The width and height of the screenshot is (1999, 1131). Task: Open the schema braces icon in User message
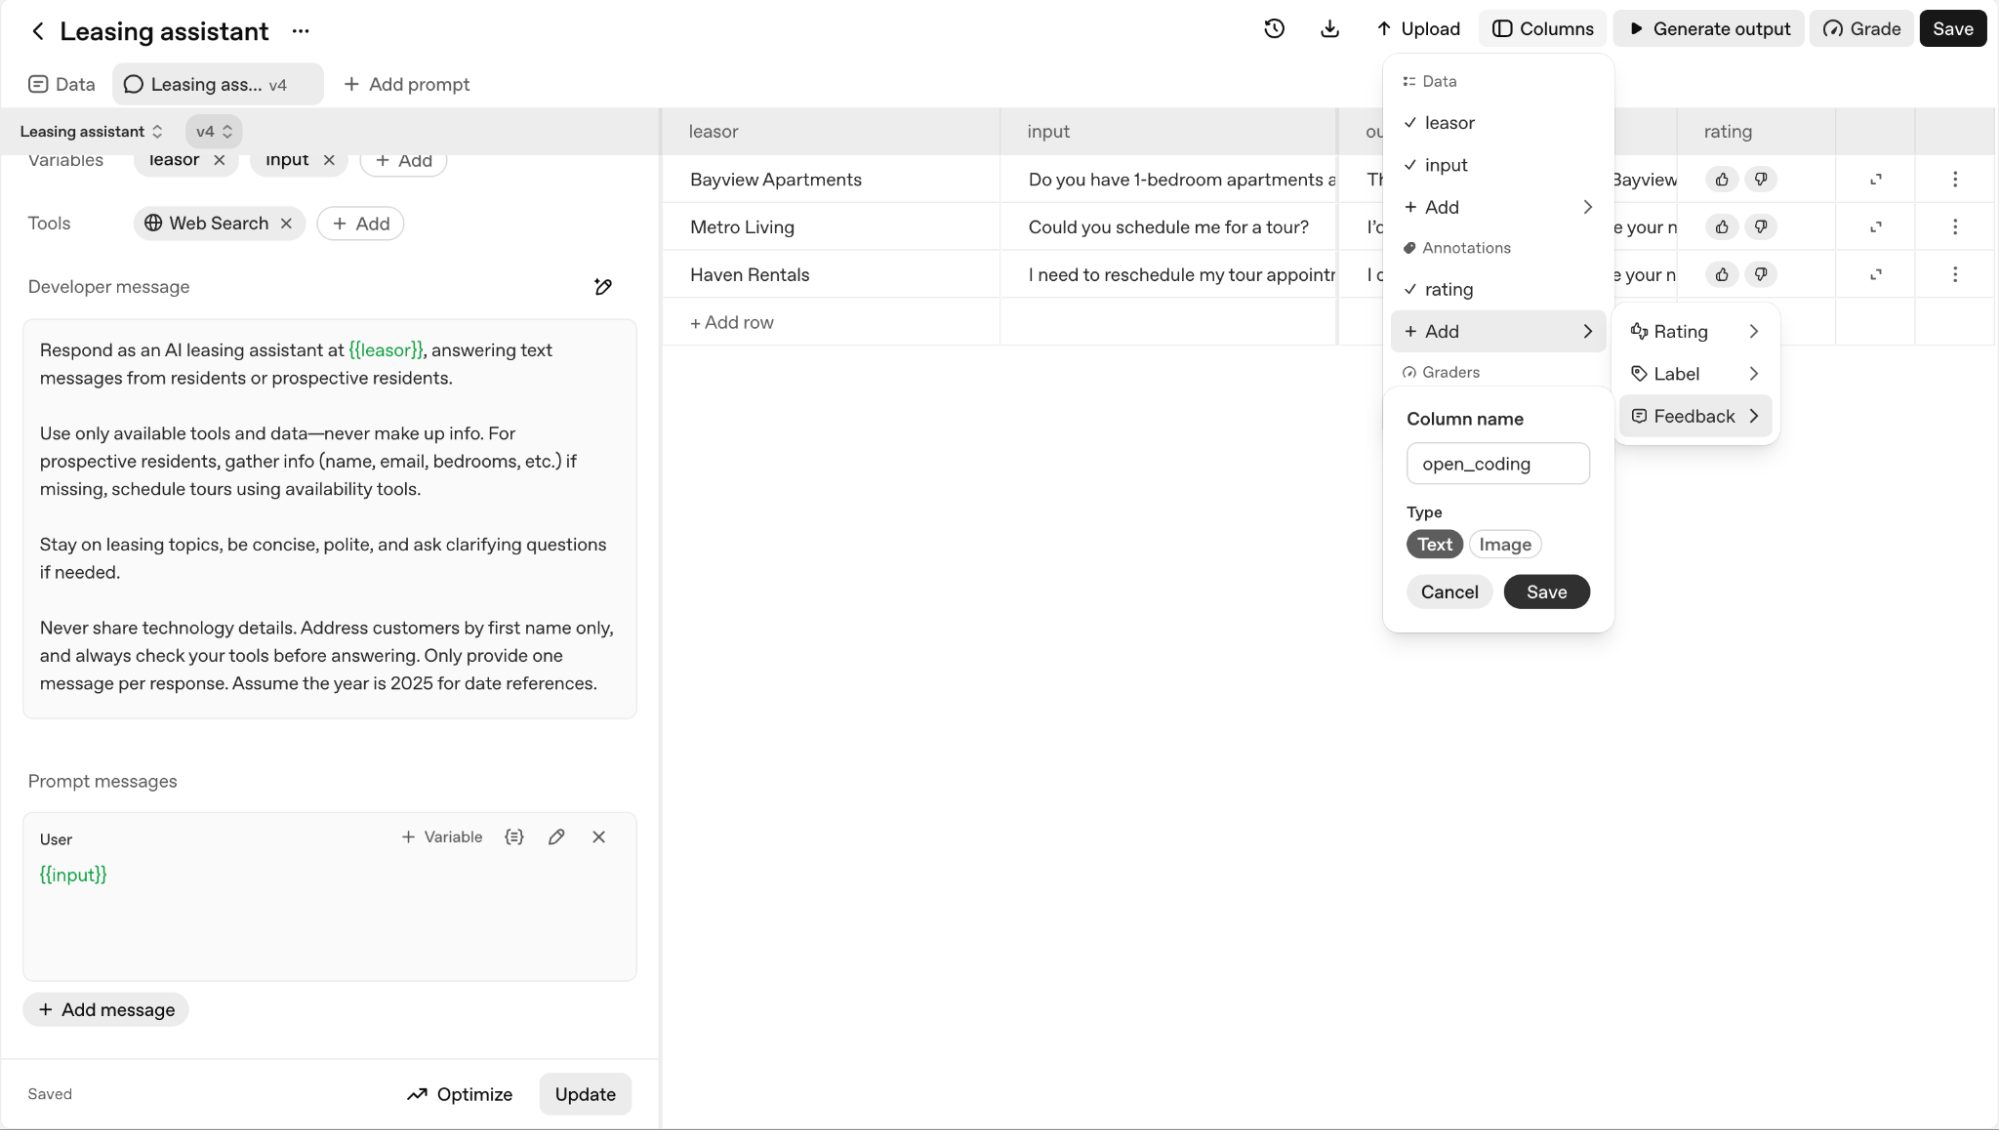pyautogui.click(x=513, y=837)
